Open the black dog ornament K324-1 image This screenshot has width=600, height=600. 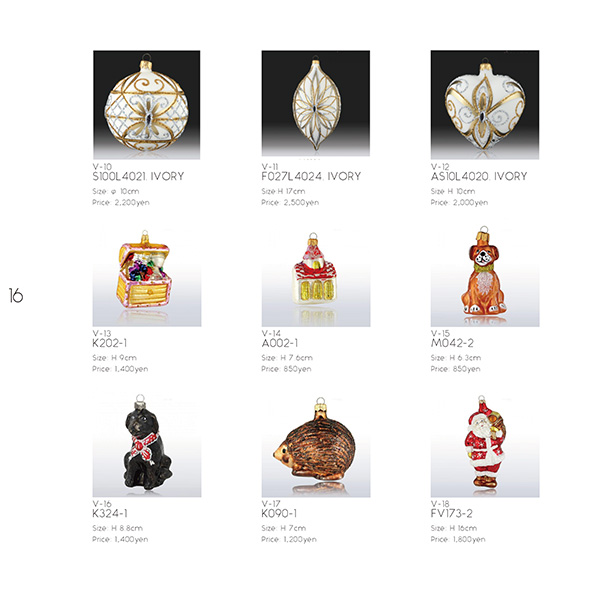pyautogui.click(x=147, y=445)
